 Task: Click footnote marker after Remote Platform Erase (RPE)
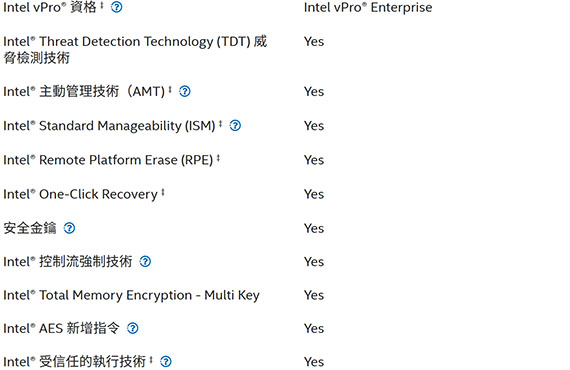point(218,158)
